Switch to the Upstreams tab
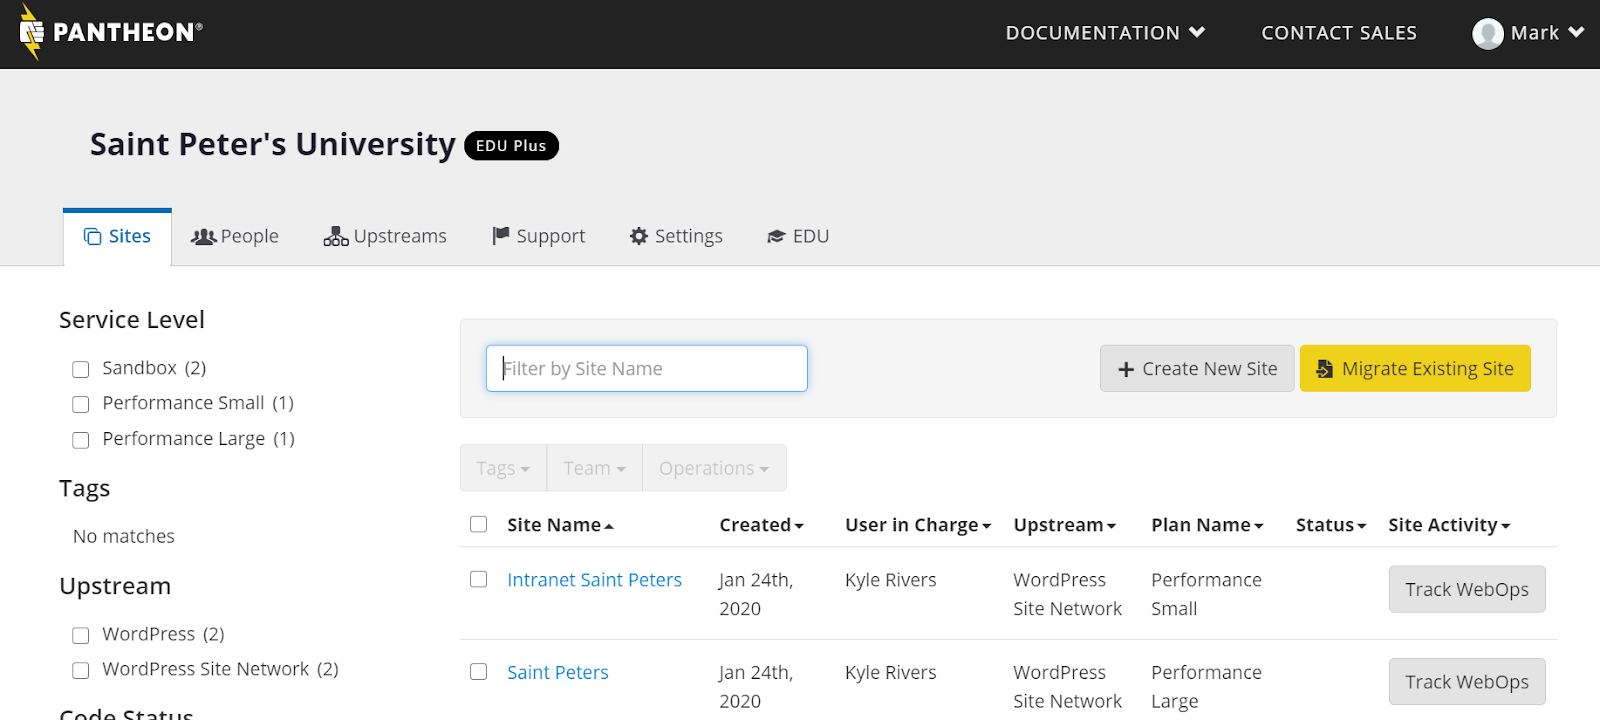The width and height of the screenshot is (1600, 720). [385, 236]
